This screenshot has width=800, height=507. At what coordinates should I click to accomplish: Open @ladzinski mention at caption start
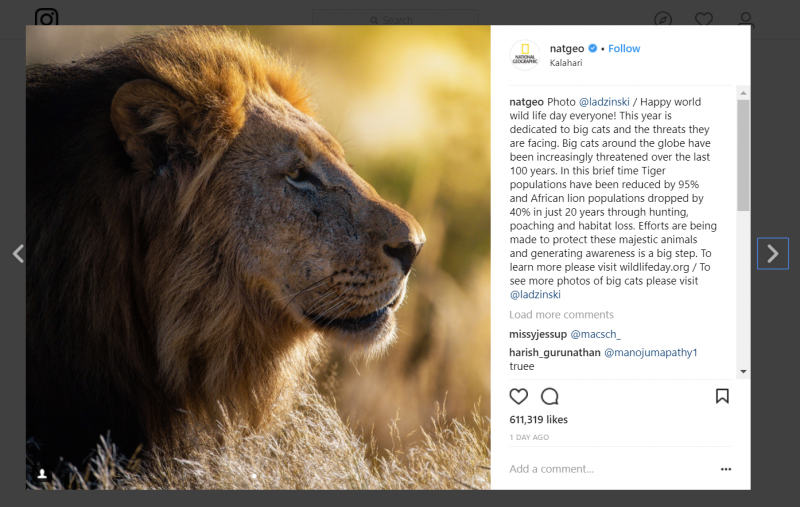click(604, 102)
